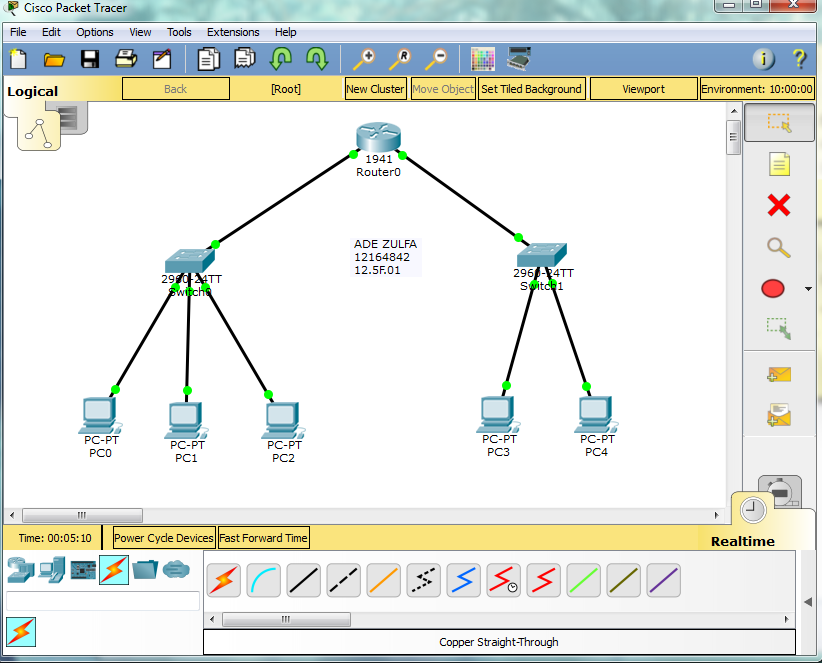Select the automatic connection type lightning
This screenshot has width=822, height=663.
click(x=224, y=580)
